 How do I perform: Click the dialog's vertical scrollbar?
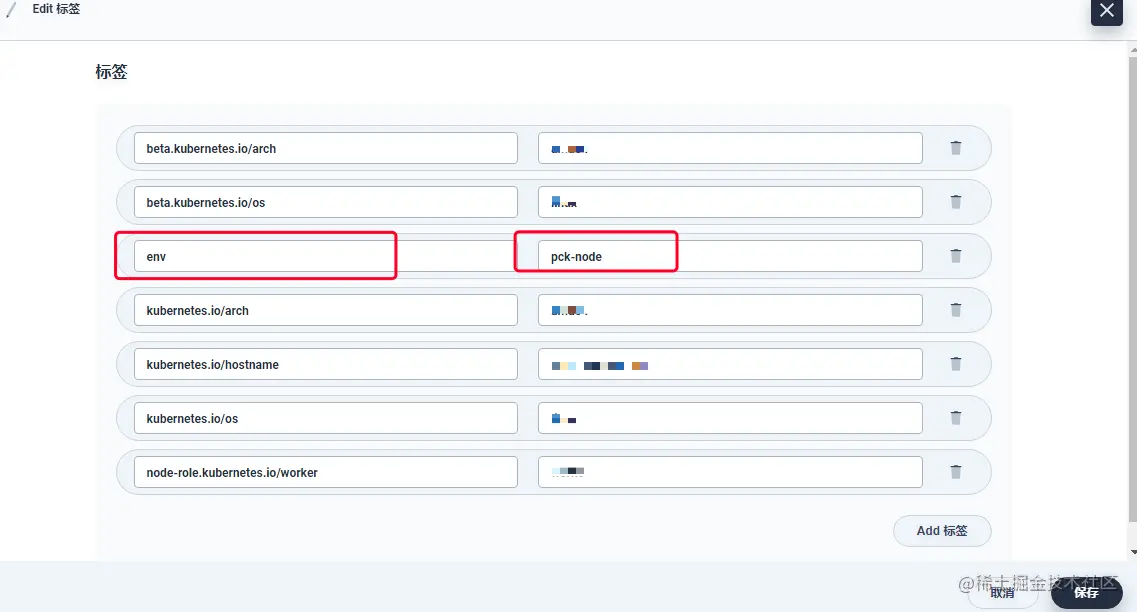pos(1133,290)
